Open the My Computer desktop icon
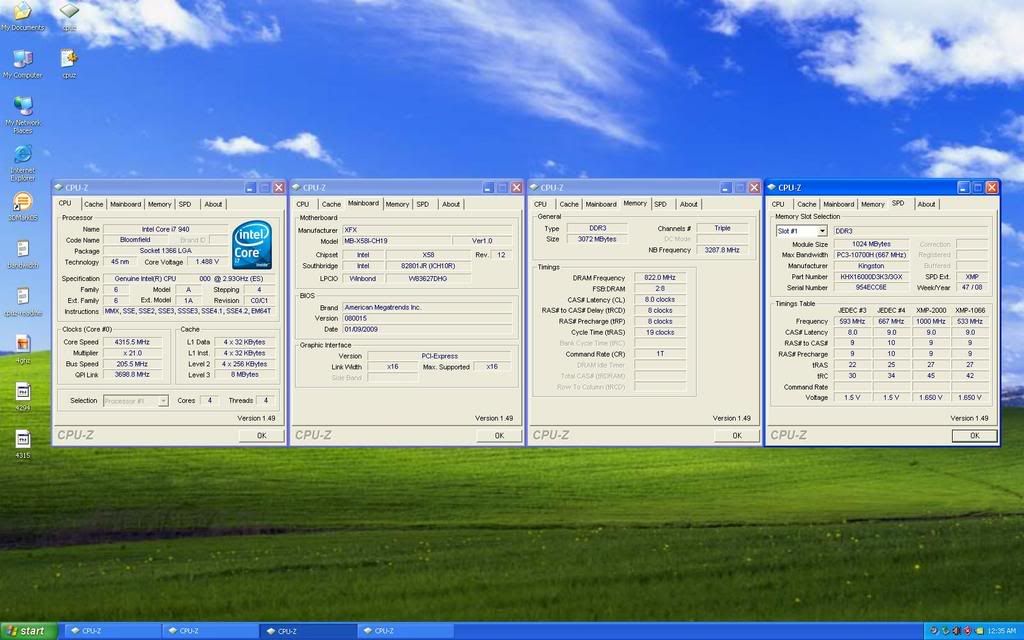The height and width of the screenshot is (640, 1024). pos(23,63)
